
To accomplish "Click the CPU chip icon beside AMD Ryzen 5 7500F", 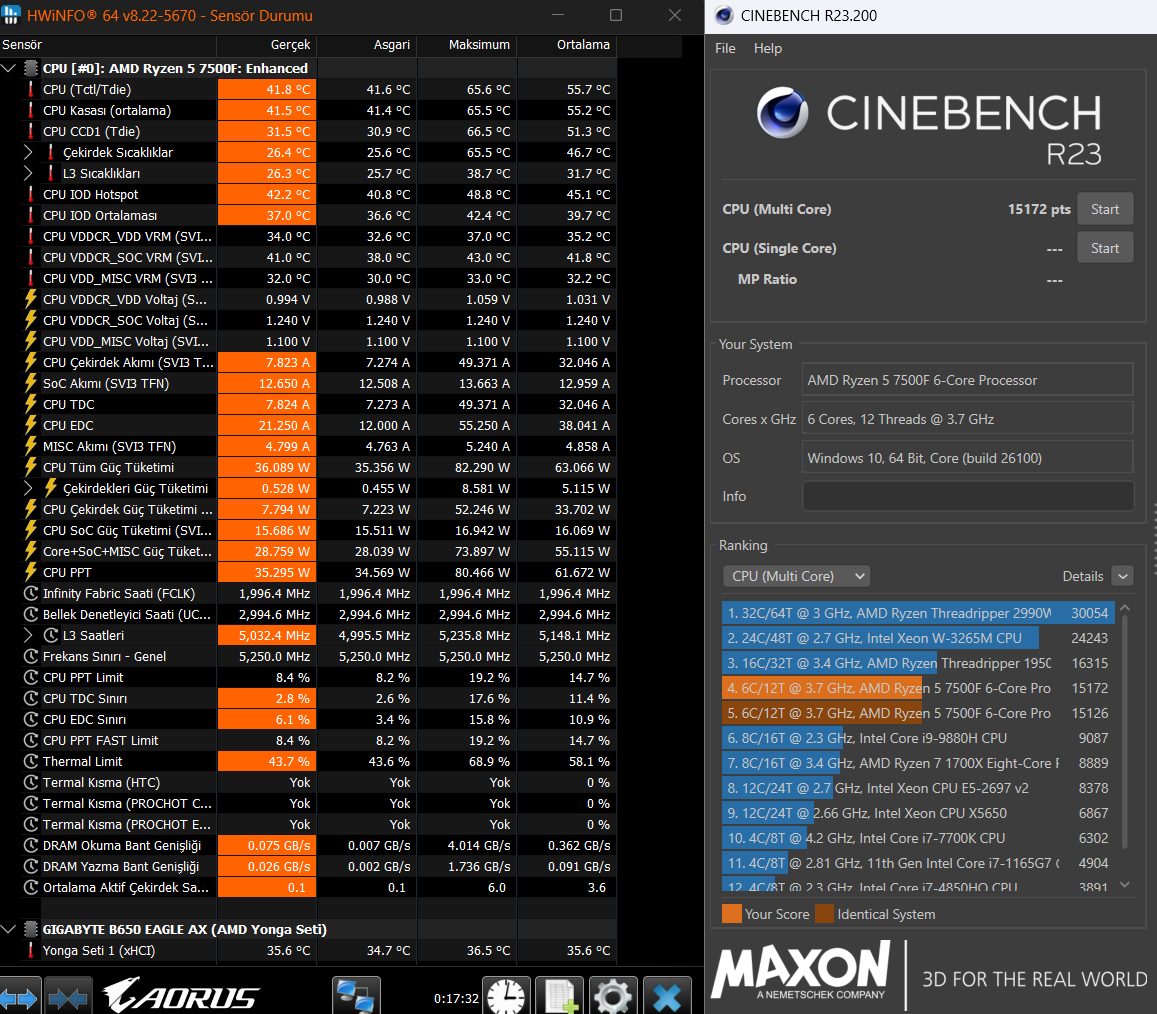I will click(x=30, y=68).
